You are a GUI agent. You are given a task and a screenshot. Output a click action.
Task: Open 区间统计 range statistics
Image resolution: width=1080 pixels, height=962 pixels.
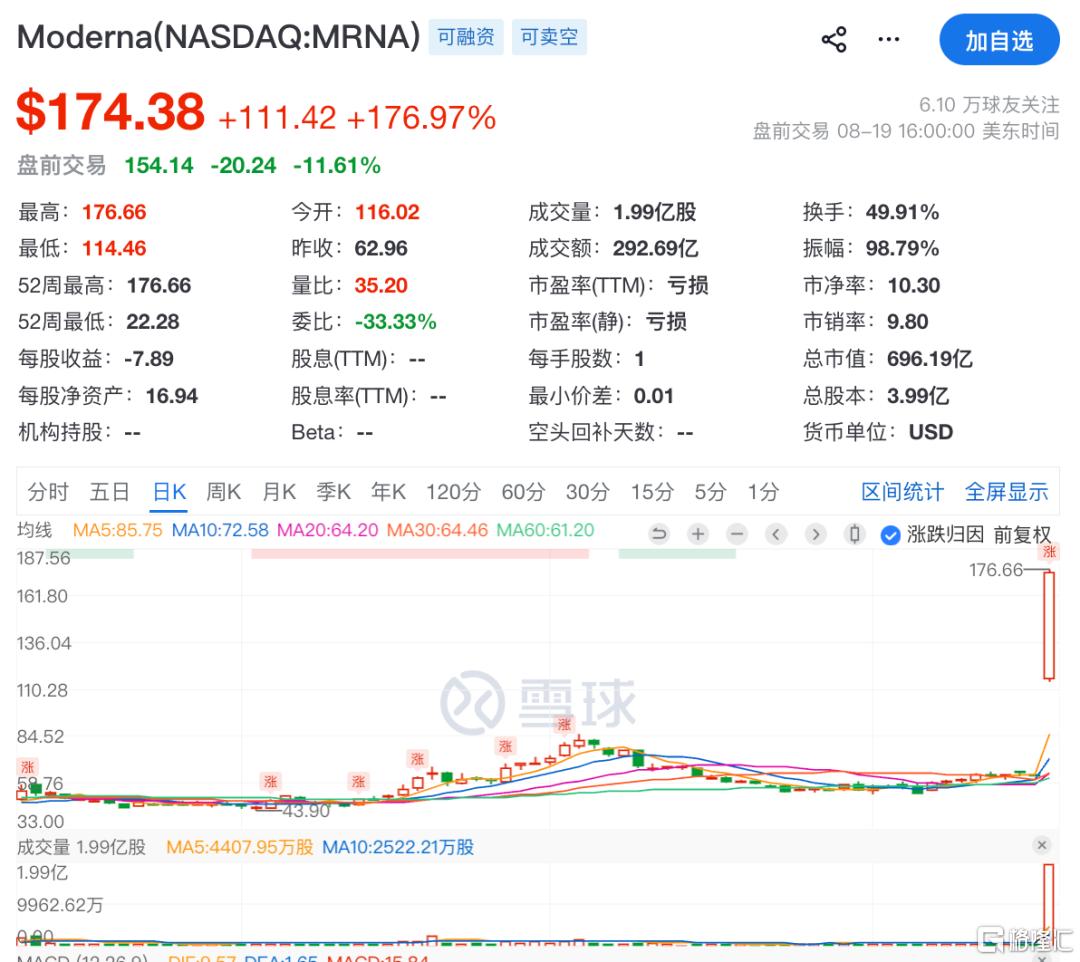(x=902, y=492)
